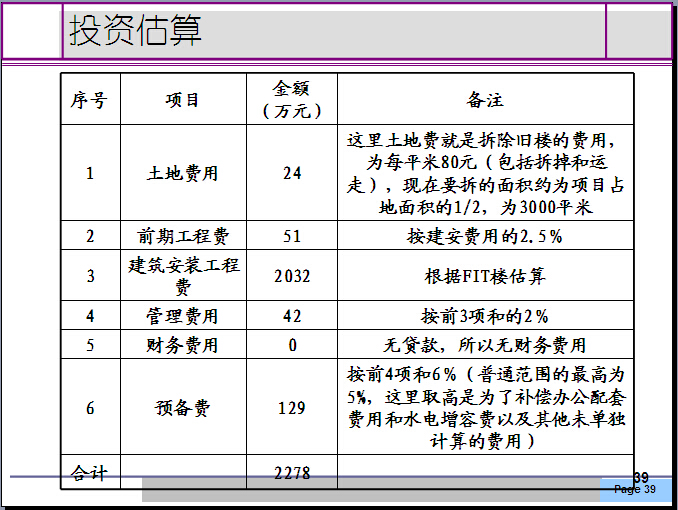Screen dimensions: 678x510
Task: Click the total amount 2278
Action: [x=292, y=473]
